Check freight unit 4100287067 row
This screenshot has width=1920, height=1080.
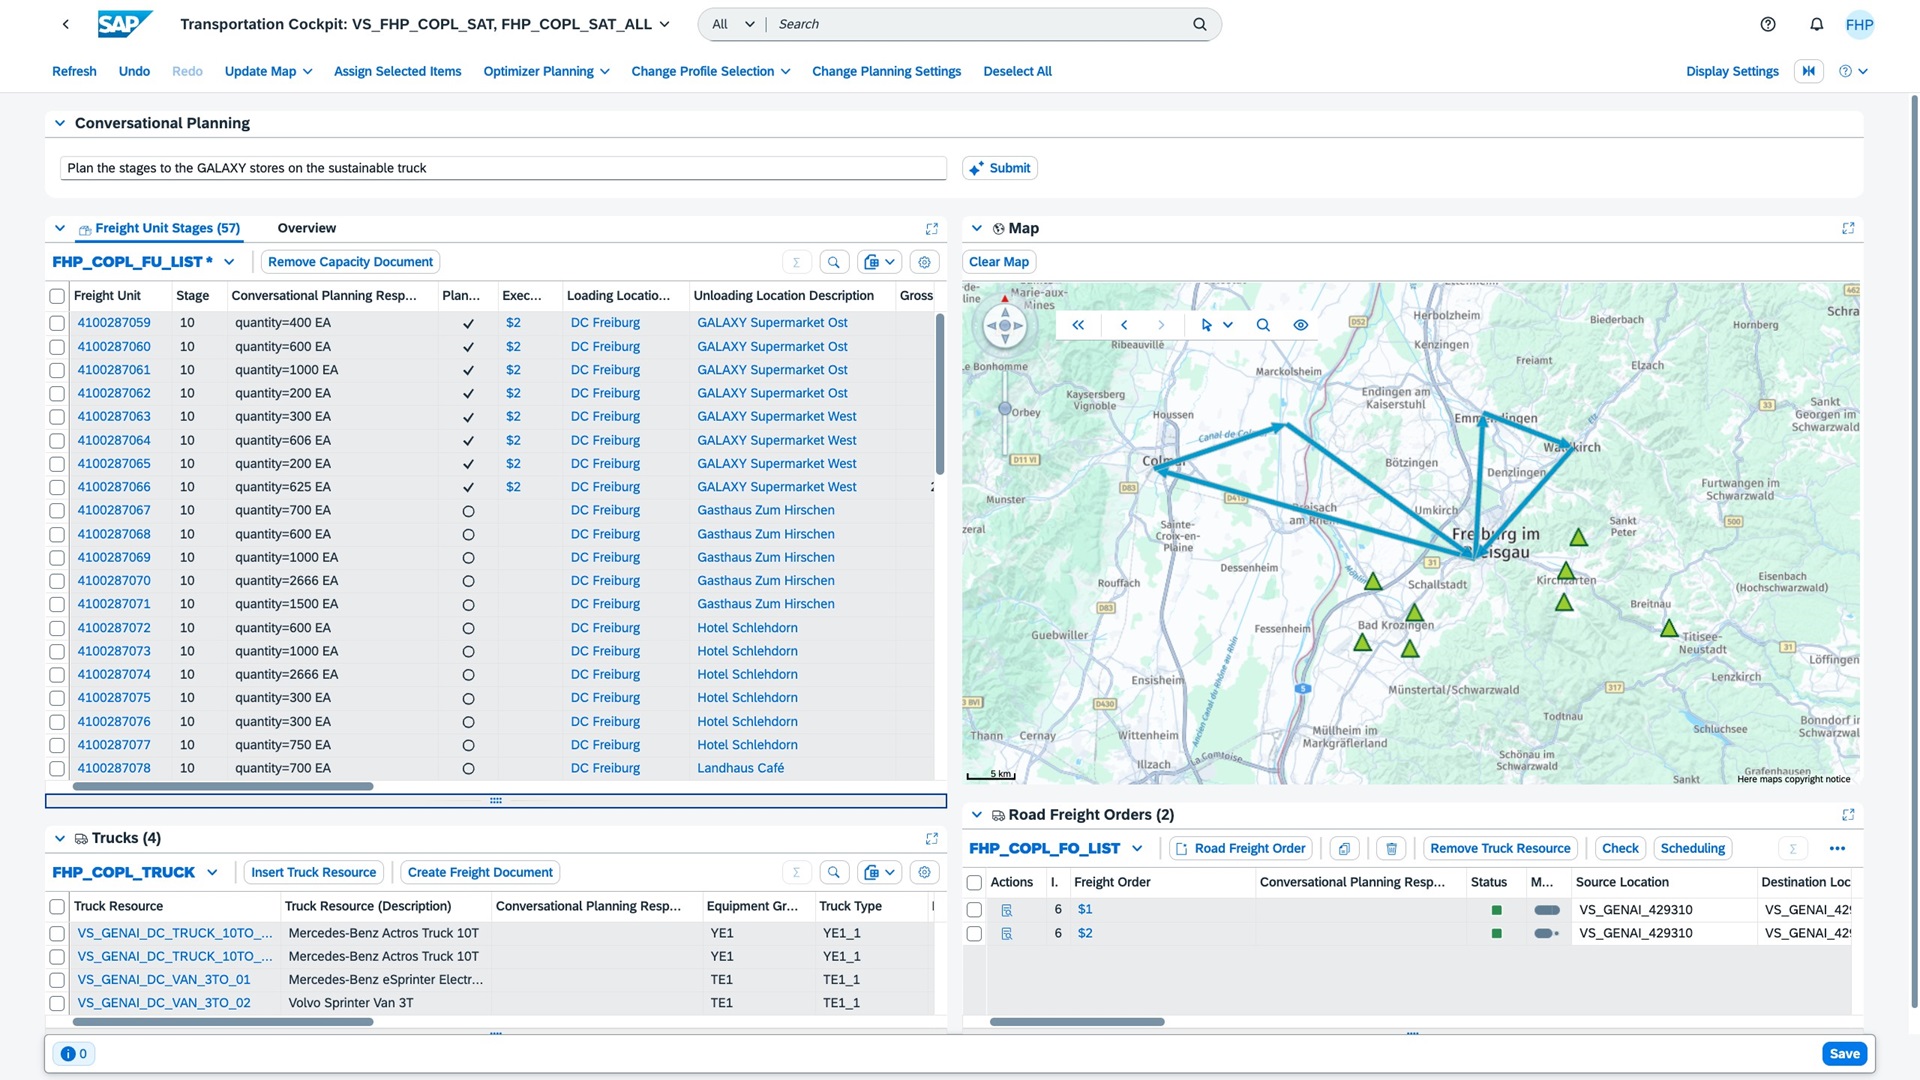(57, 511)
